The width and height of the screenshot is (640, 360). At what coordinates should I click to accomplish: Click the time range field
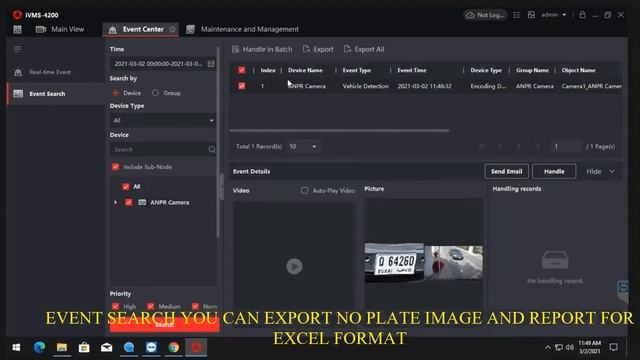point(158,64)
